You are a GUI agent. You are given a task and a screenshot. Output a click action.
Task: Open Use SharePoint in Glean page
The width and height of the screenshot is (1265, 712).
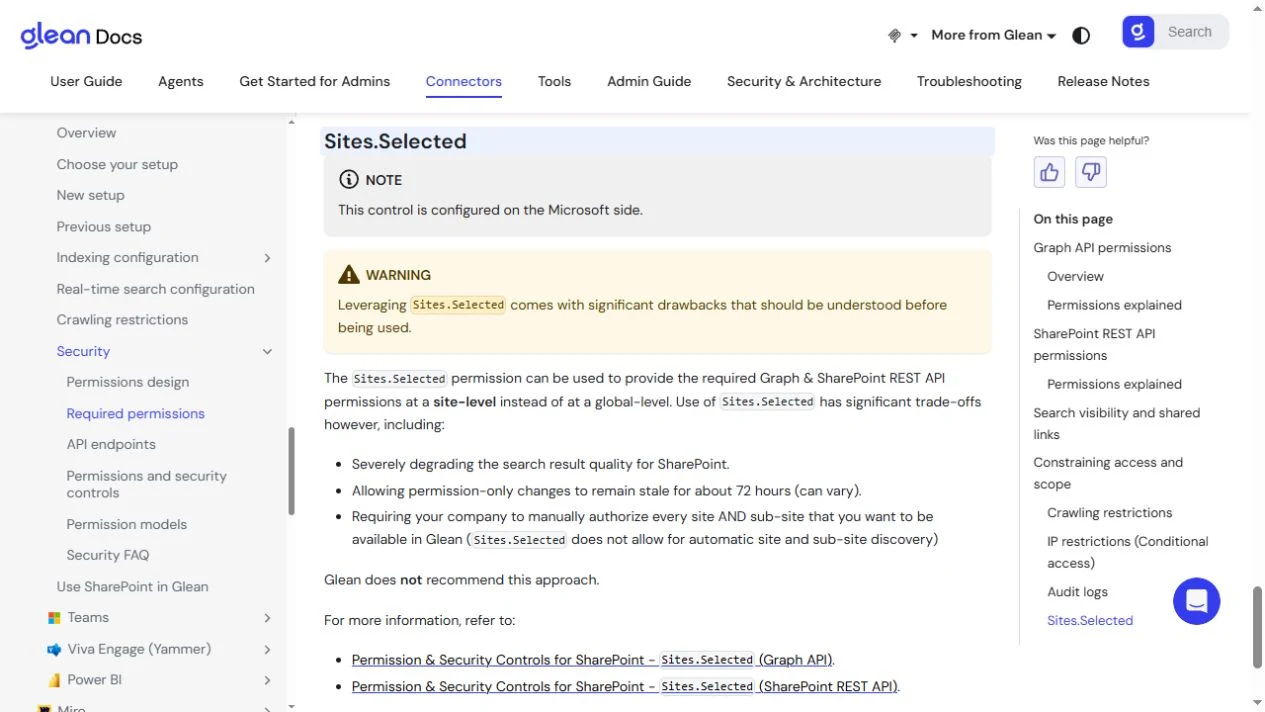pyautogui.click(x=132, y=587)
